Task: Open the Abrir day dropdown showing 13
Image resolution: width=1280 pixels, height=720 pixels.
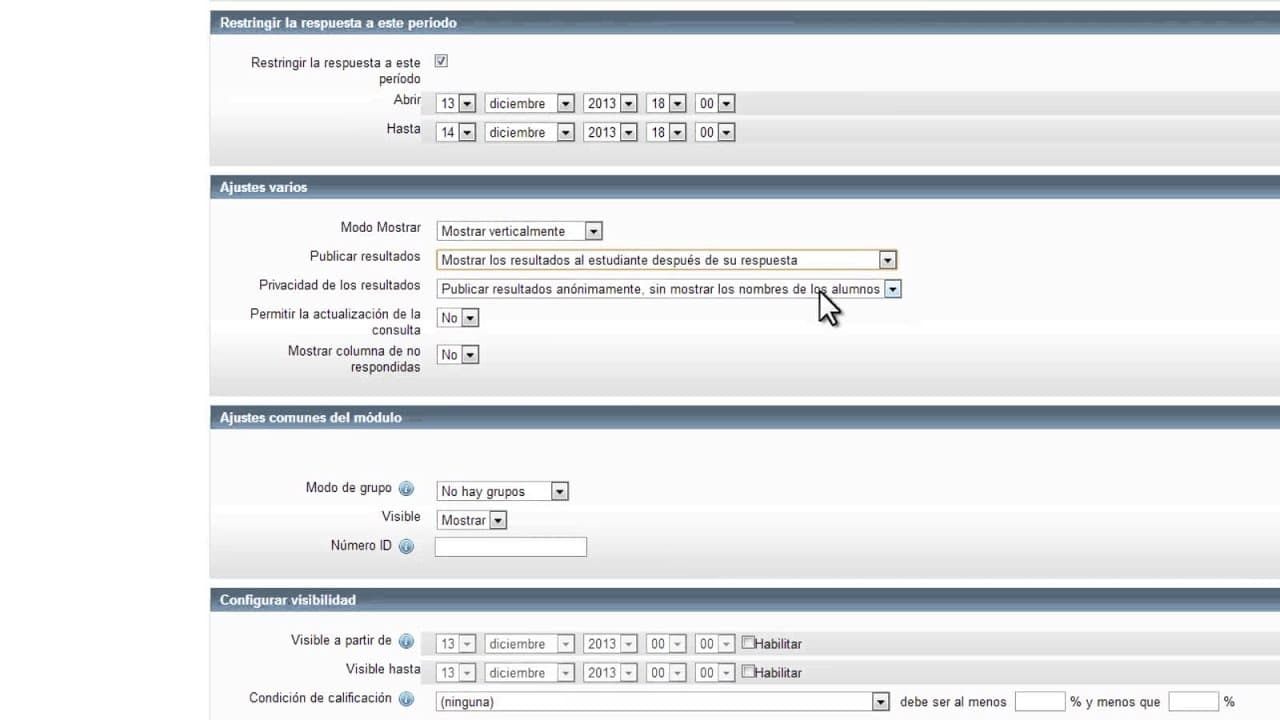Action: tap(456, 103)
